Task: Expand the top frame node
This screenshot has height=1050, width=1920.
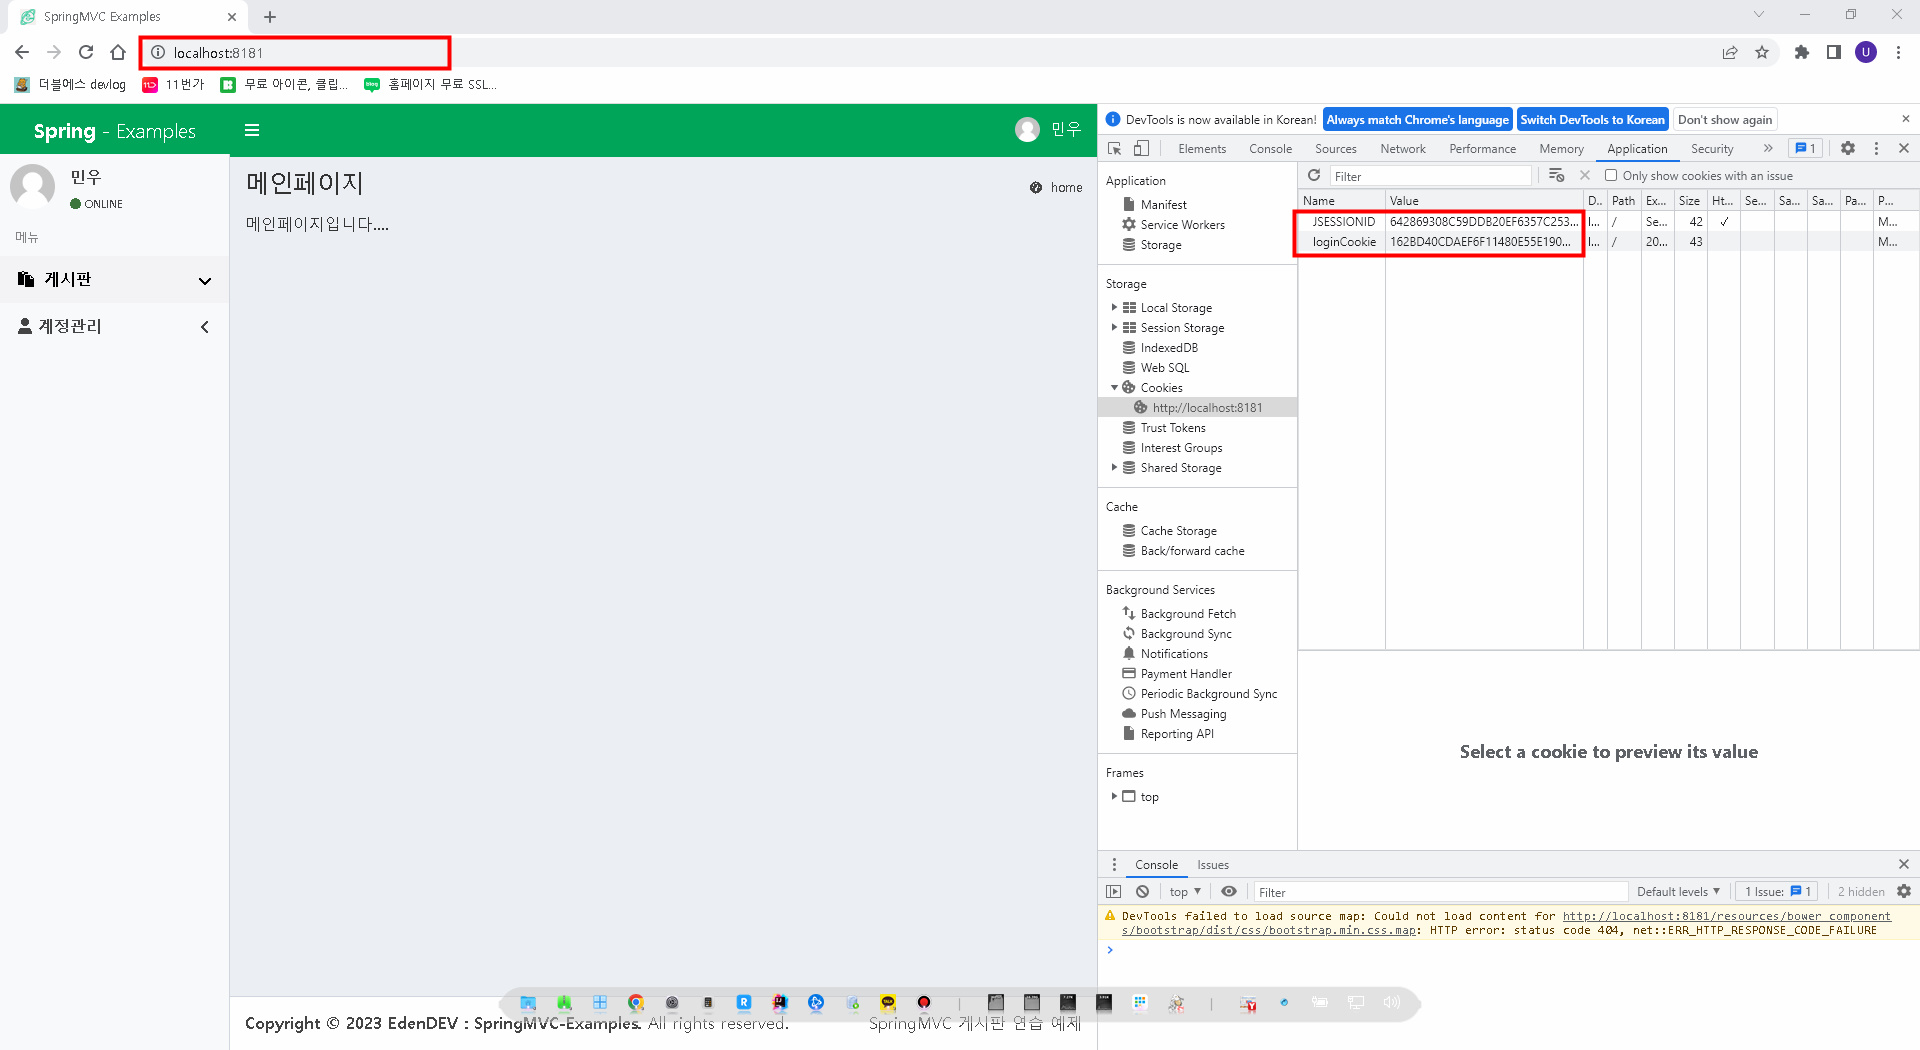Action: pyautogui.click(x=1114, y=796)
